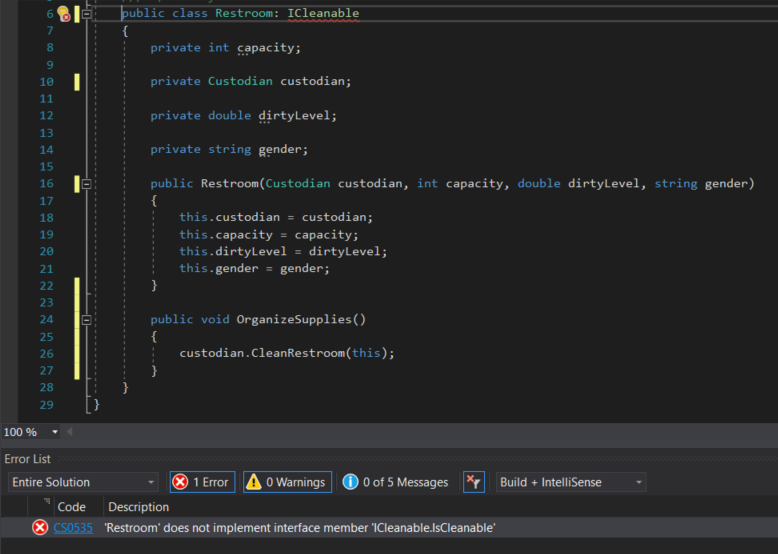Collapse the Restroom constructor outline region

[x=87, y=184]
